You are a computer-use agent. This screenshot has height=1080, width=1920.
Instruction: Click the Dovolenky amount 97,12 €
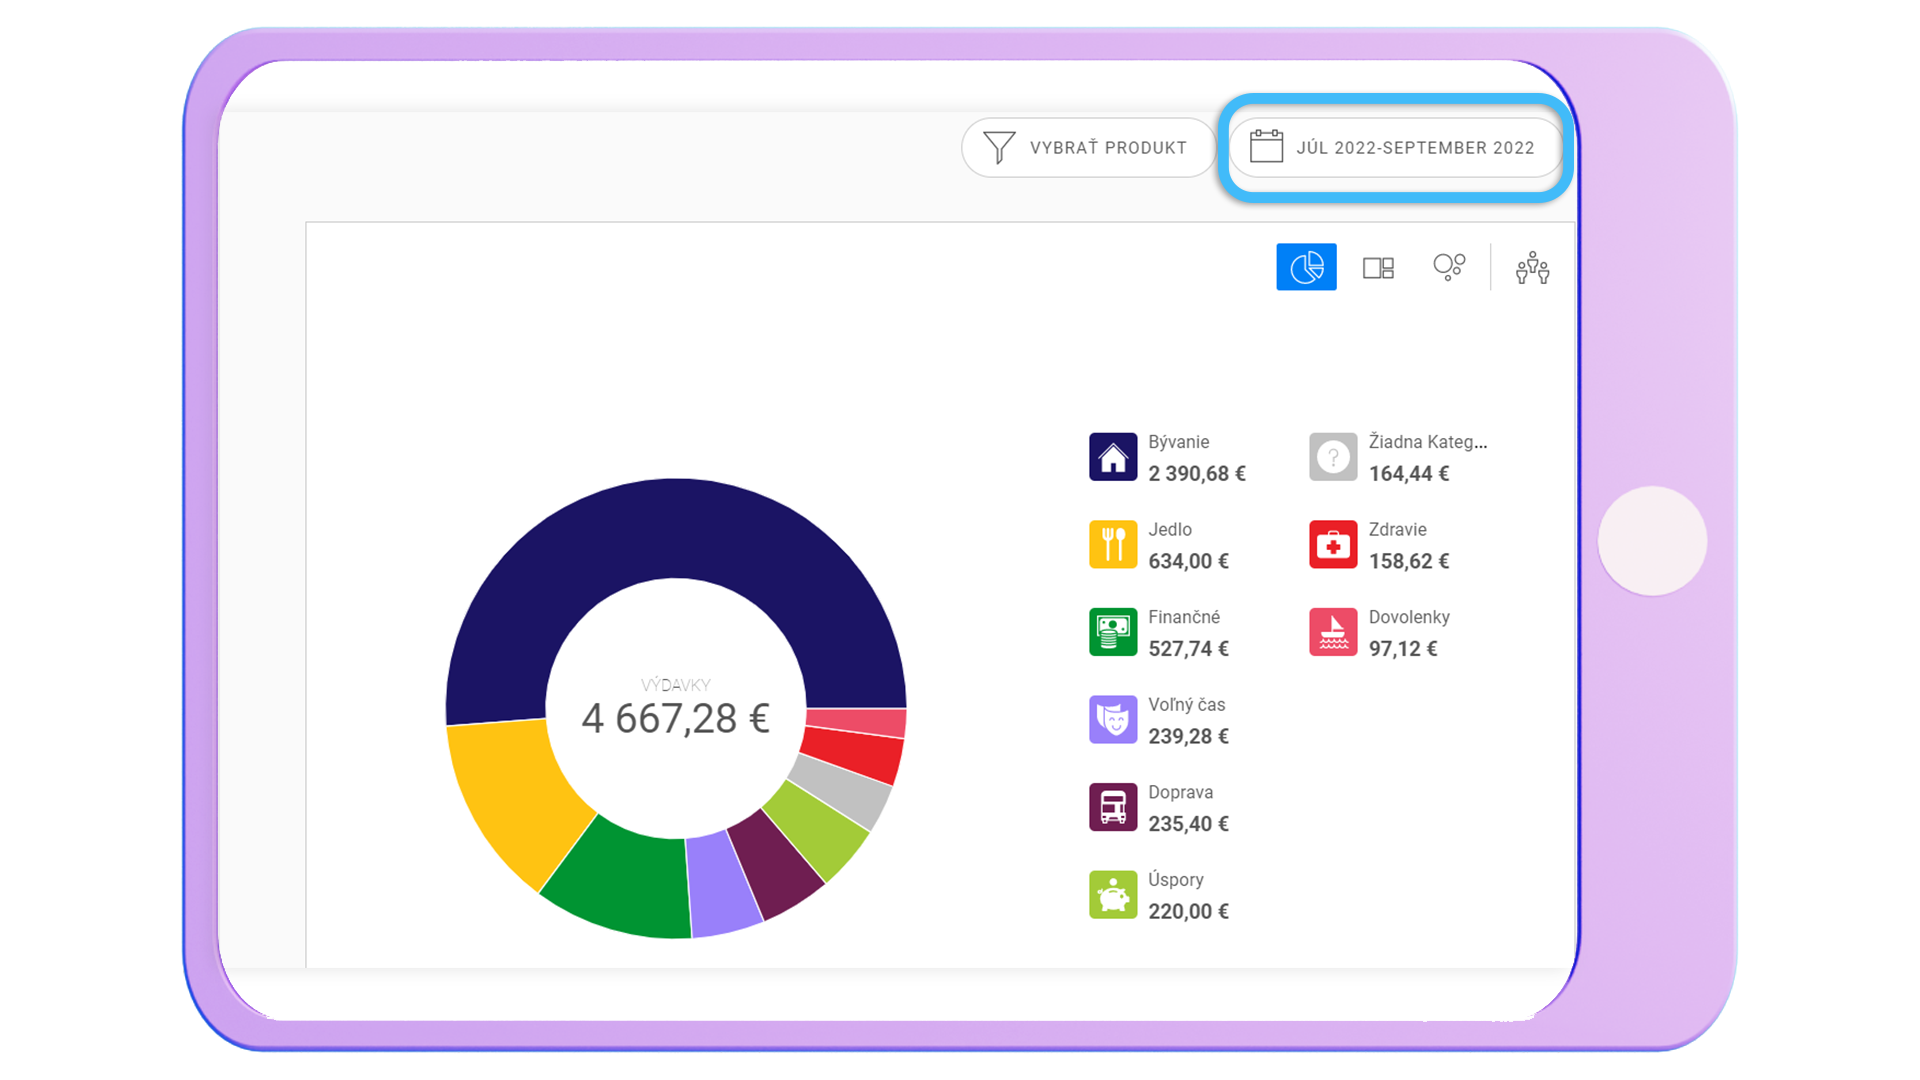[x=1403, y=649]
